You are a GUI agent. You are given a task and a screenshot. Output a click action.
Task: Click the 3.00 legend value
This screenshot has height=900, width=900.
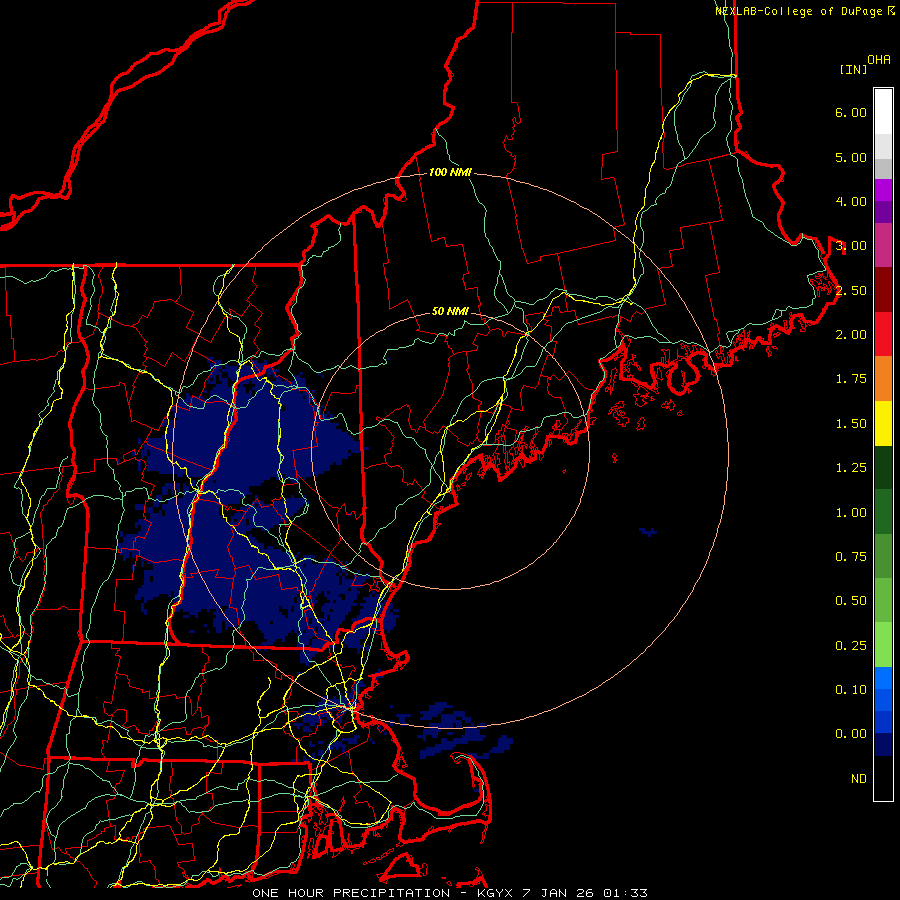point(851,246)
